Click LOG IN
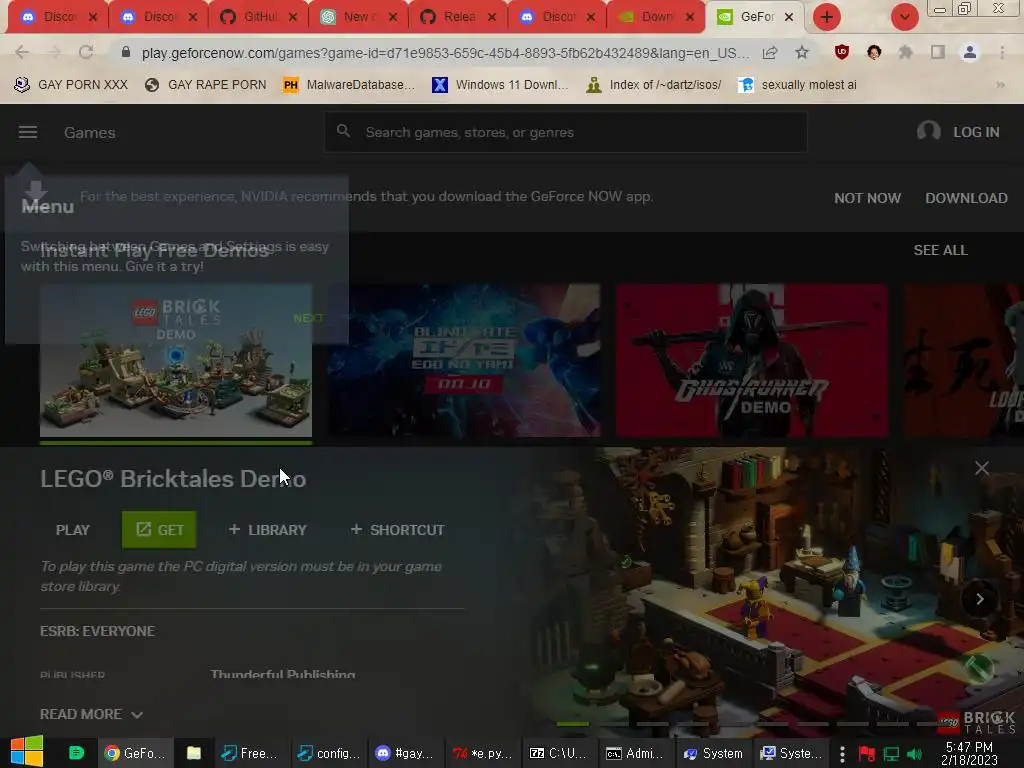Image resolution: width=1024 pixels, height=768 pixels. pyautogui.click(x=976, y=132)
